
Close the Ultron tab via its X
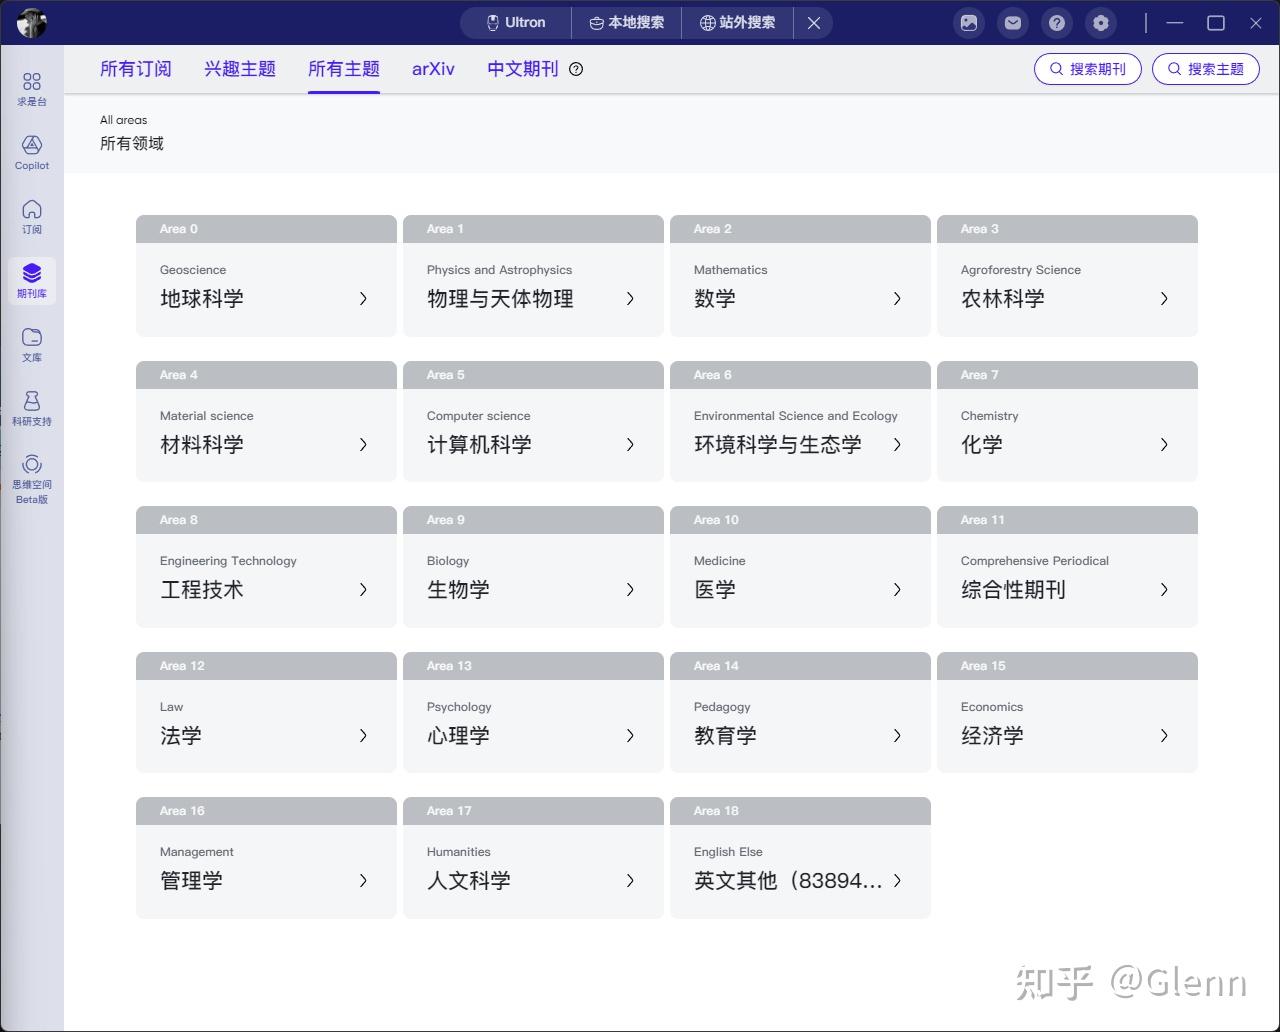coord(813,22)
